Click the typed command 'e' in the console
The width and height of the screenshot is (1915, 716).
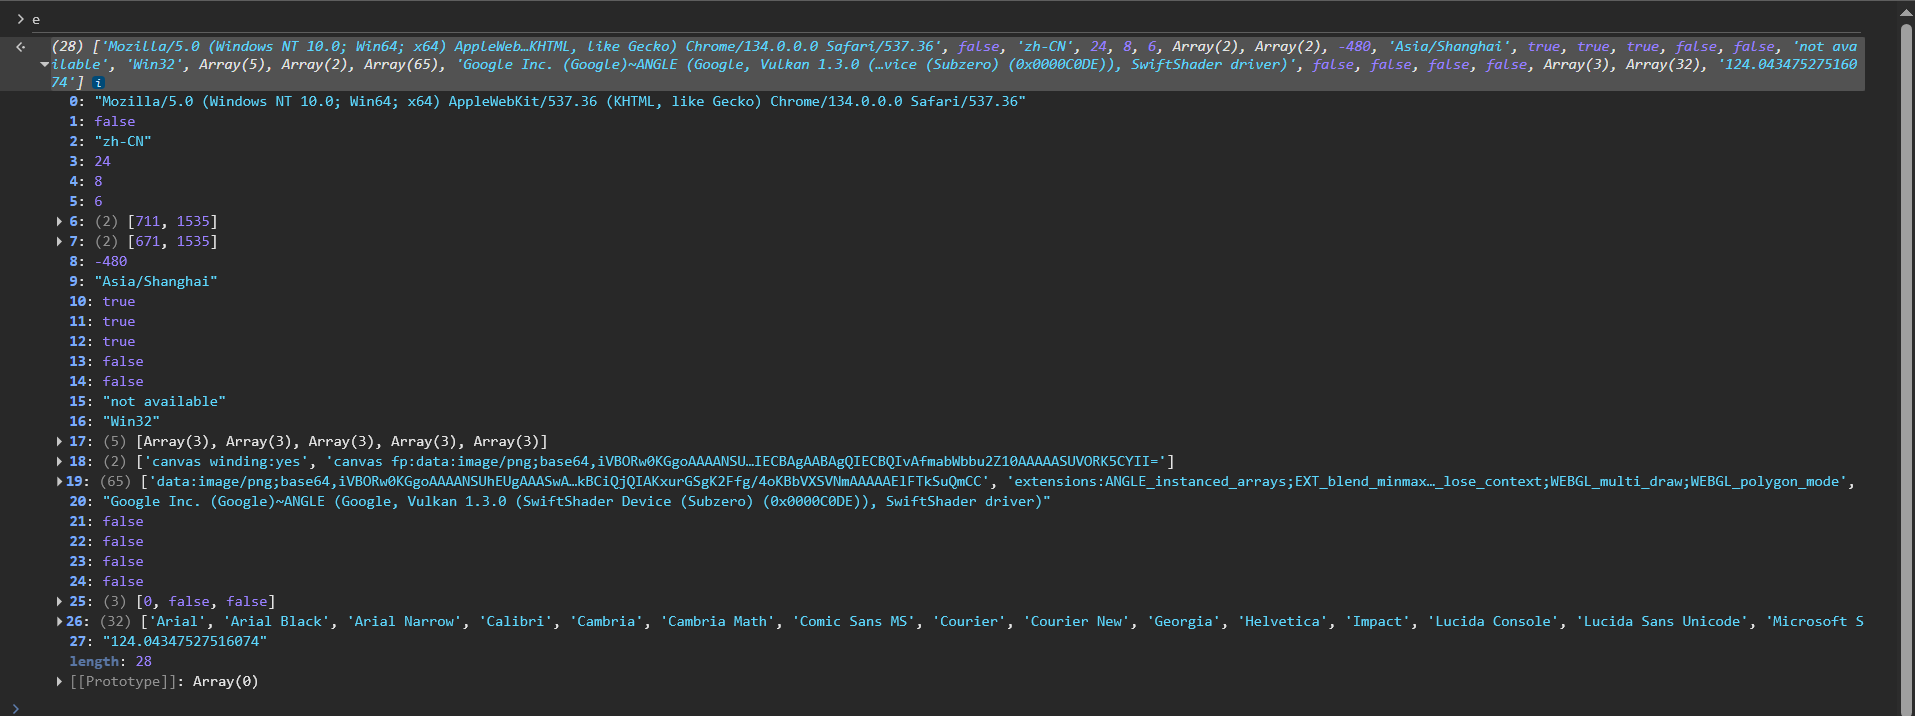(36, 20)
